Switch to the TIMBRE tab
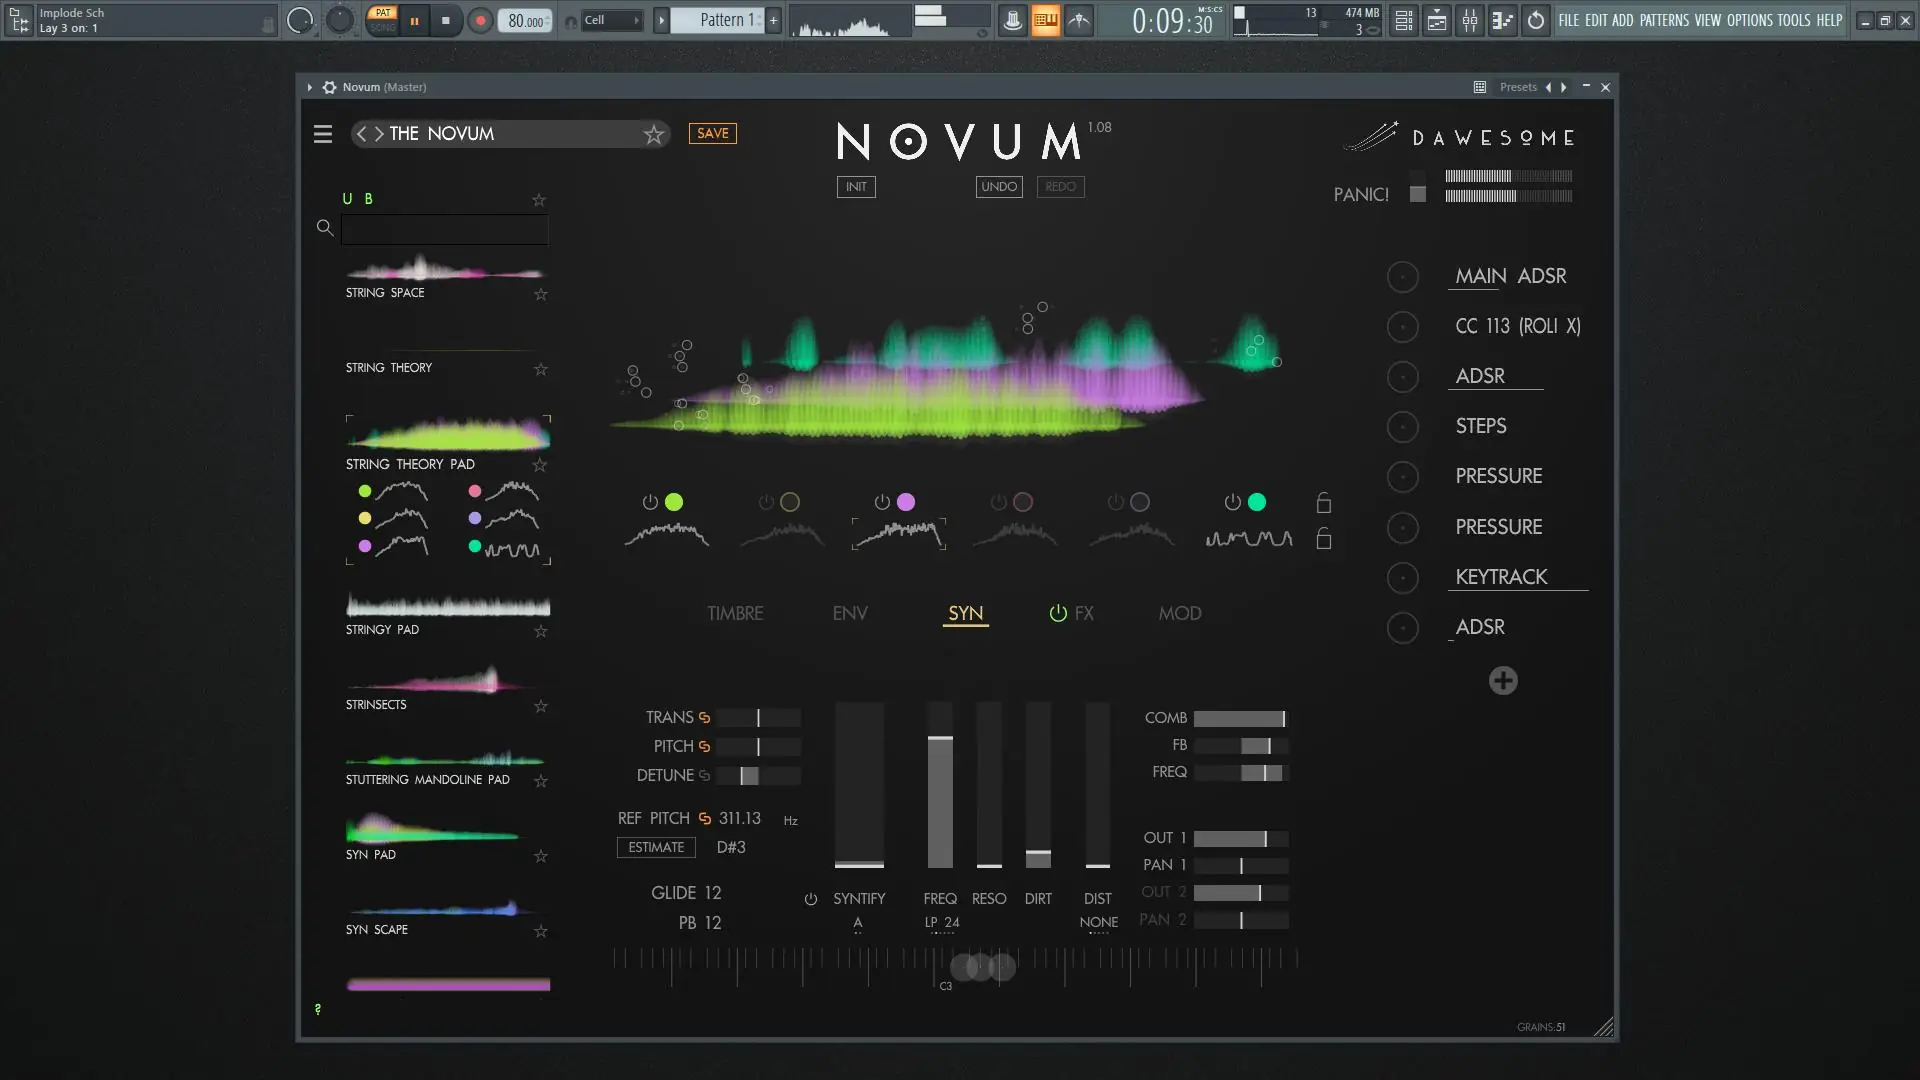This screenshot has height=1080, width=1920. (734, 613)
